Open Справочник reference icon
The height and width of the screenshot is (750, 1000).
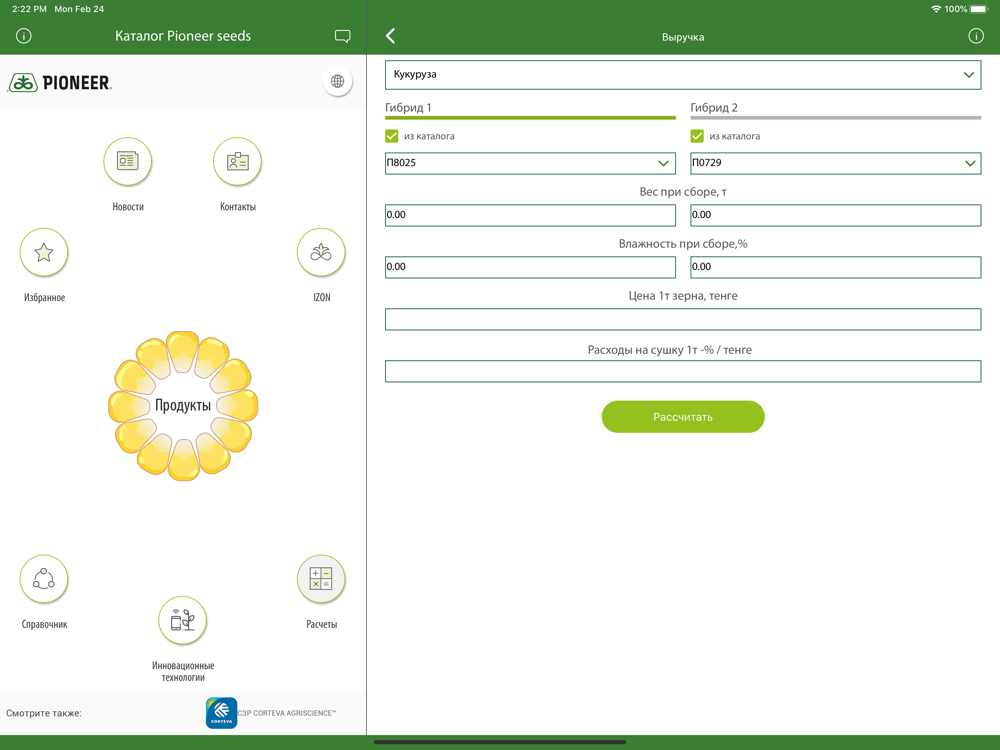(x=44, y=579)
